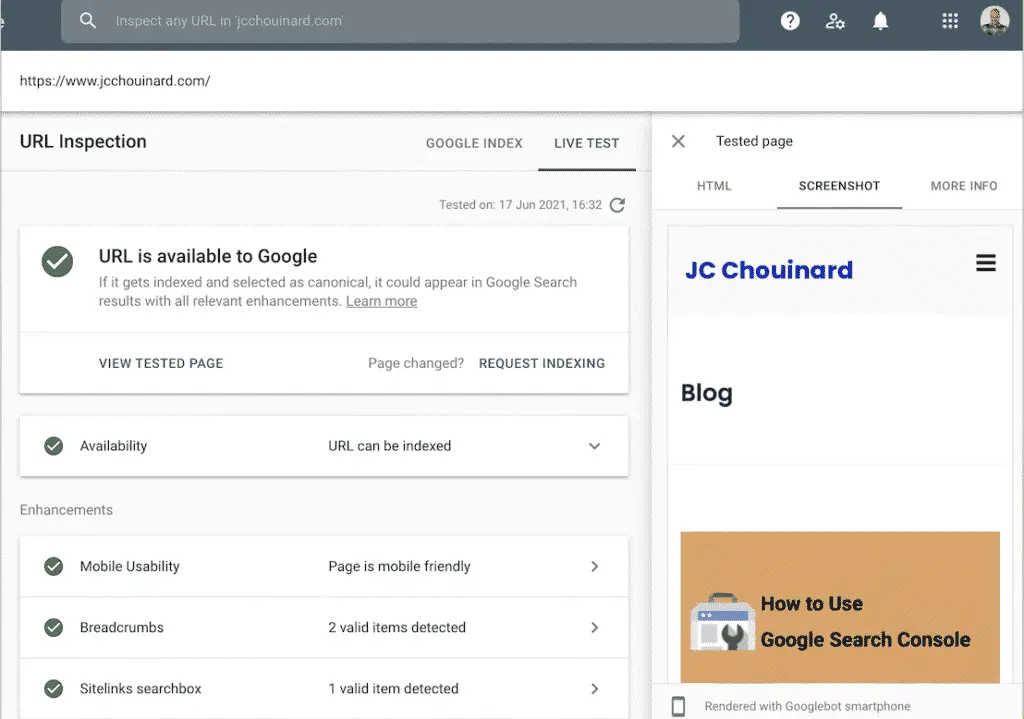Viewport: 1024px width, 719px height.
Task: Switch to the HTML tab
Action: tap(714, 186)
